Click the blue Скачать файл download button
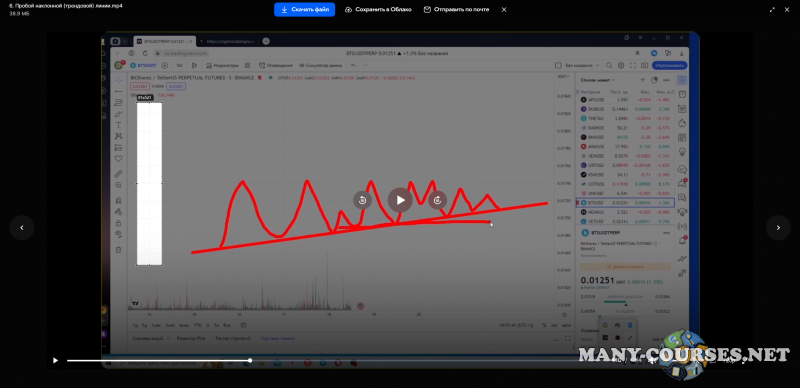The width and height of the screenshot is (800, 388). click(305, 10)
